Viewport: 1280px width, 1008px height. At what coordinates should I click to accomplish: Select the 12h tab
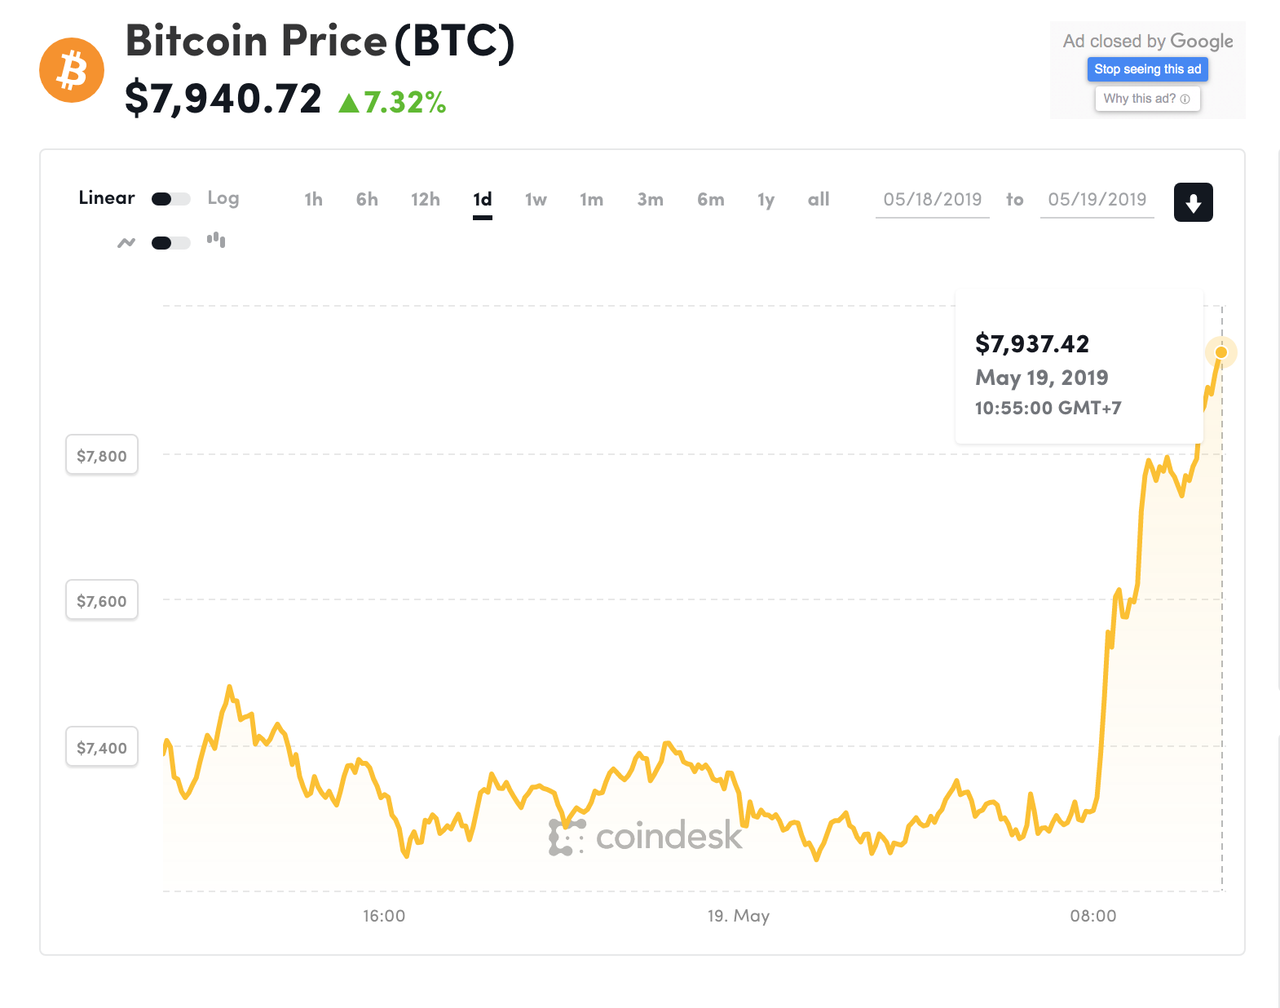425,199
